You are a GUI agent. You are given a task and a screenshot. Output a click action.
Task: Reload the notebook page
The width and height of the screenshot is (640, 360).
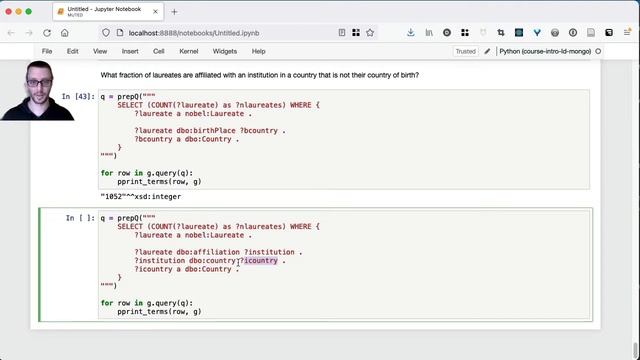point(47,33)
